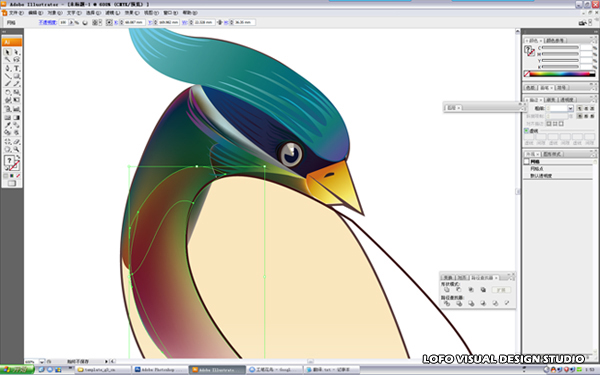Toggle visibility box beside mesh appearance item
This screenshot has height=375, width=600.
point(527,161)
